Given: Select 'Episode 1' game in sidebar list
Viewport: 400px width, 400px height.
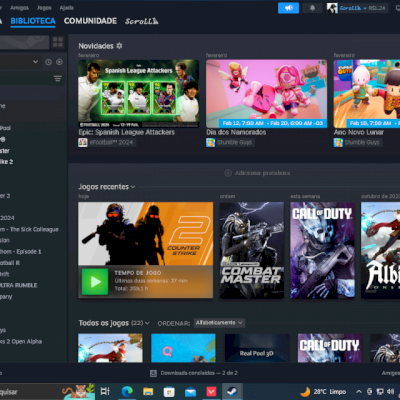Looking at the screenshot, I should coord(21,252).
